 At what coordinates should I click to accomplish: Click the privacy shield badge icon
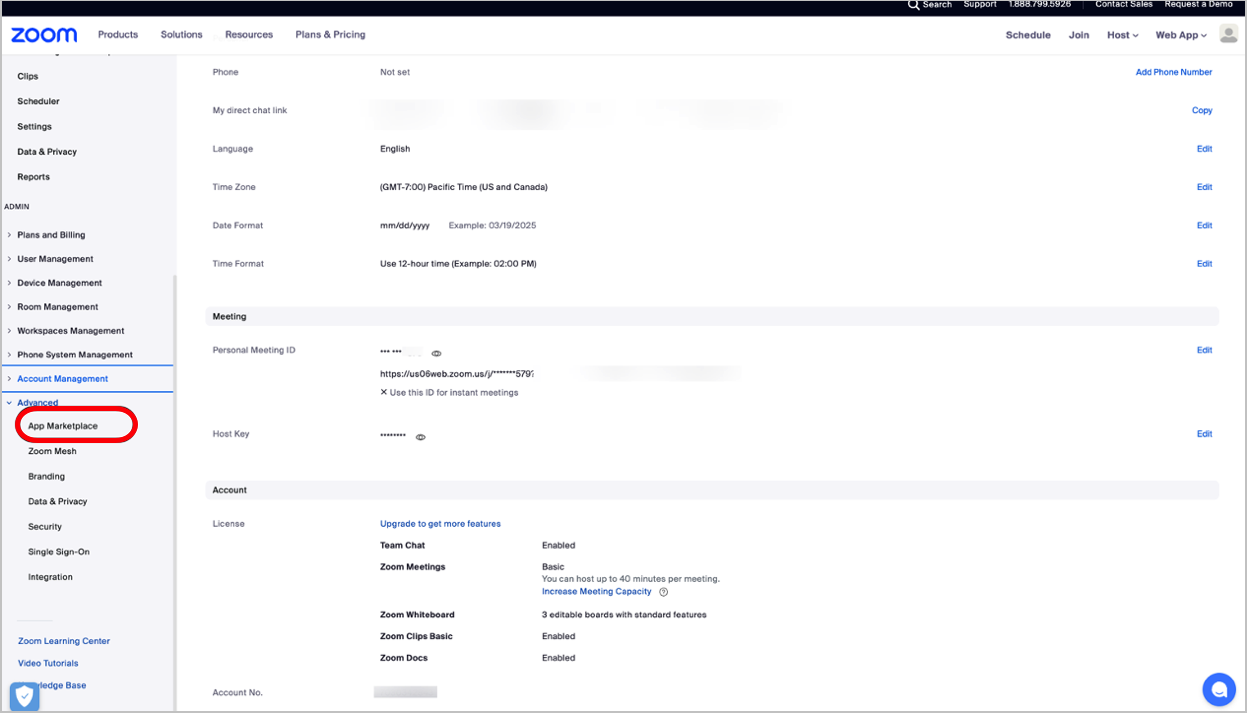[x=24, y=696]
